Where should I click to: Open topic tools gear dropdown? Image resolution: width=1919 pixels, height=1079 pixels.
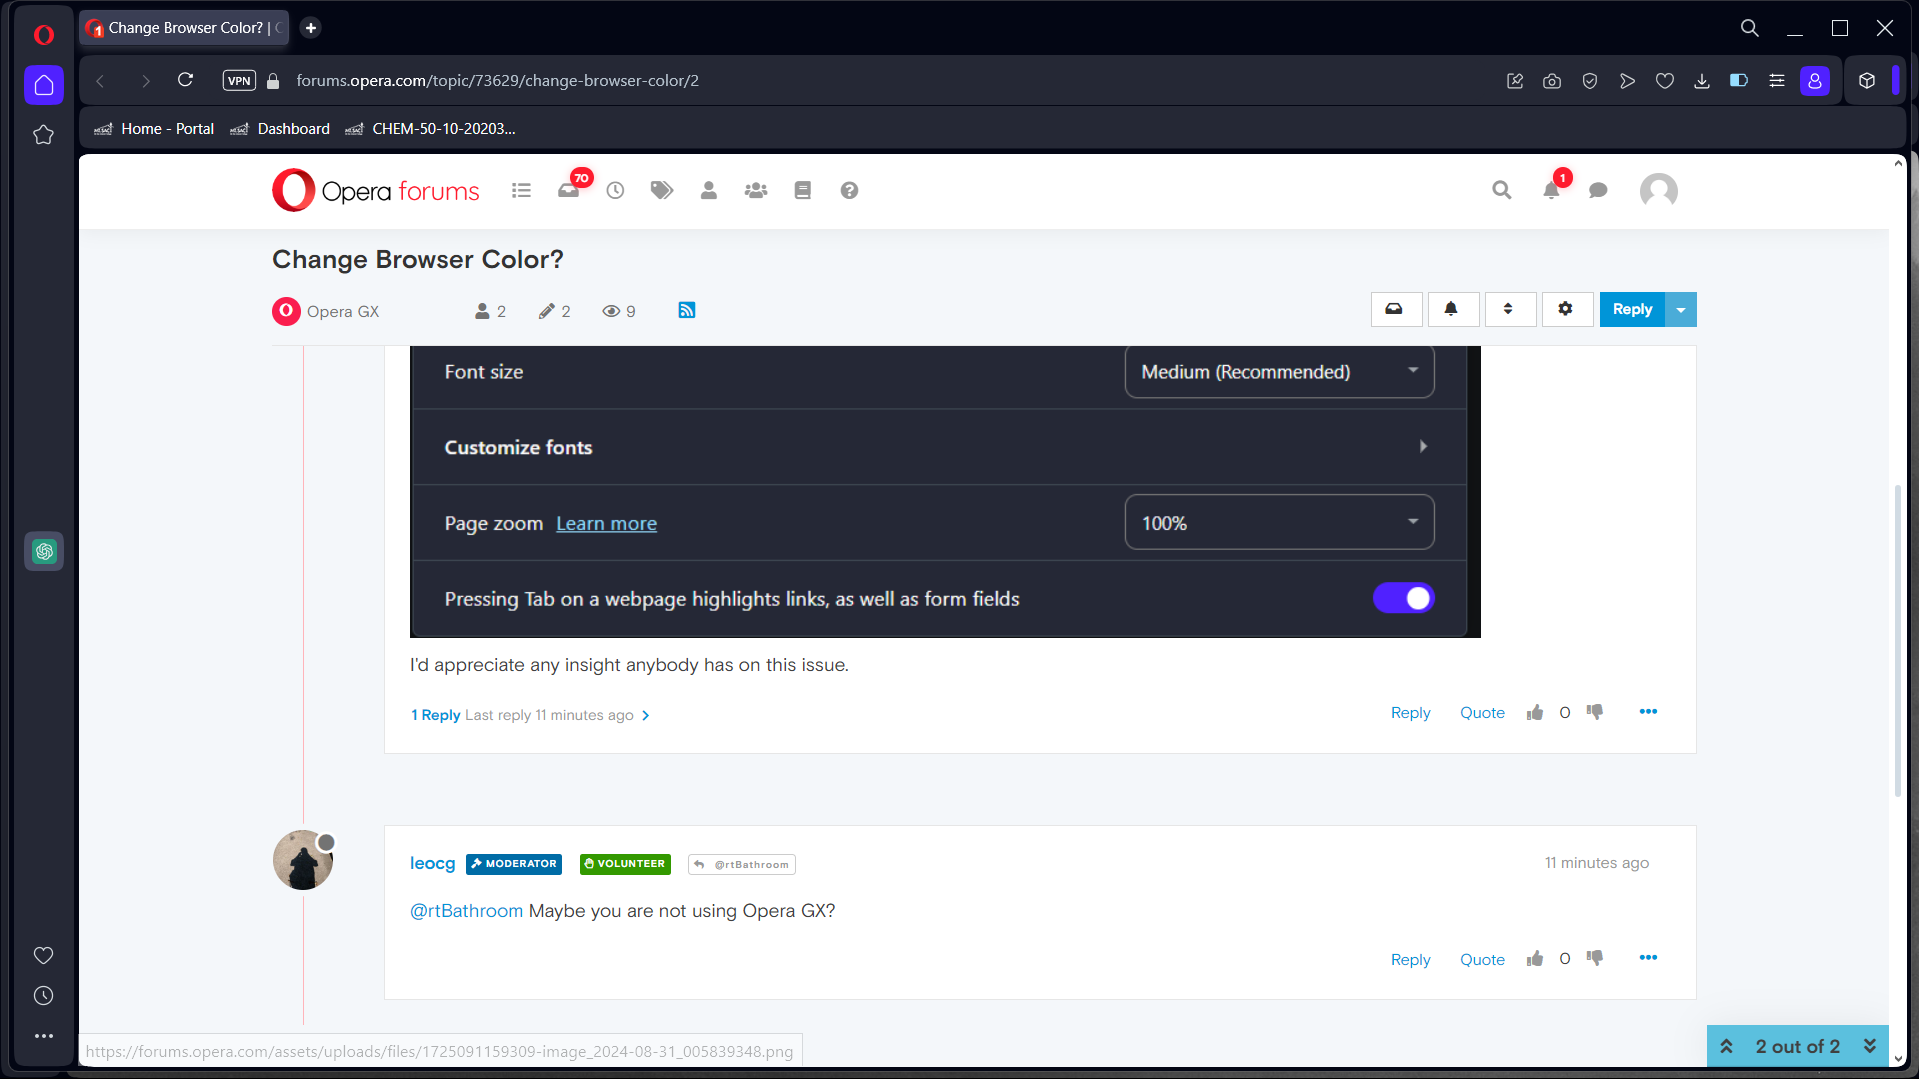point(1567,310)
